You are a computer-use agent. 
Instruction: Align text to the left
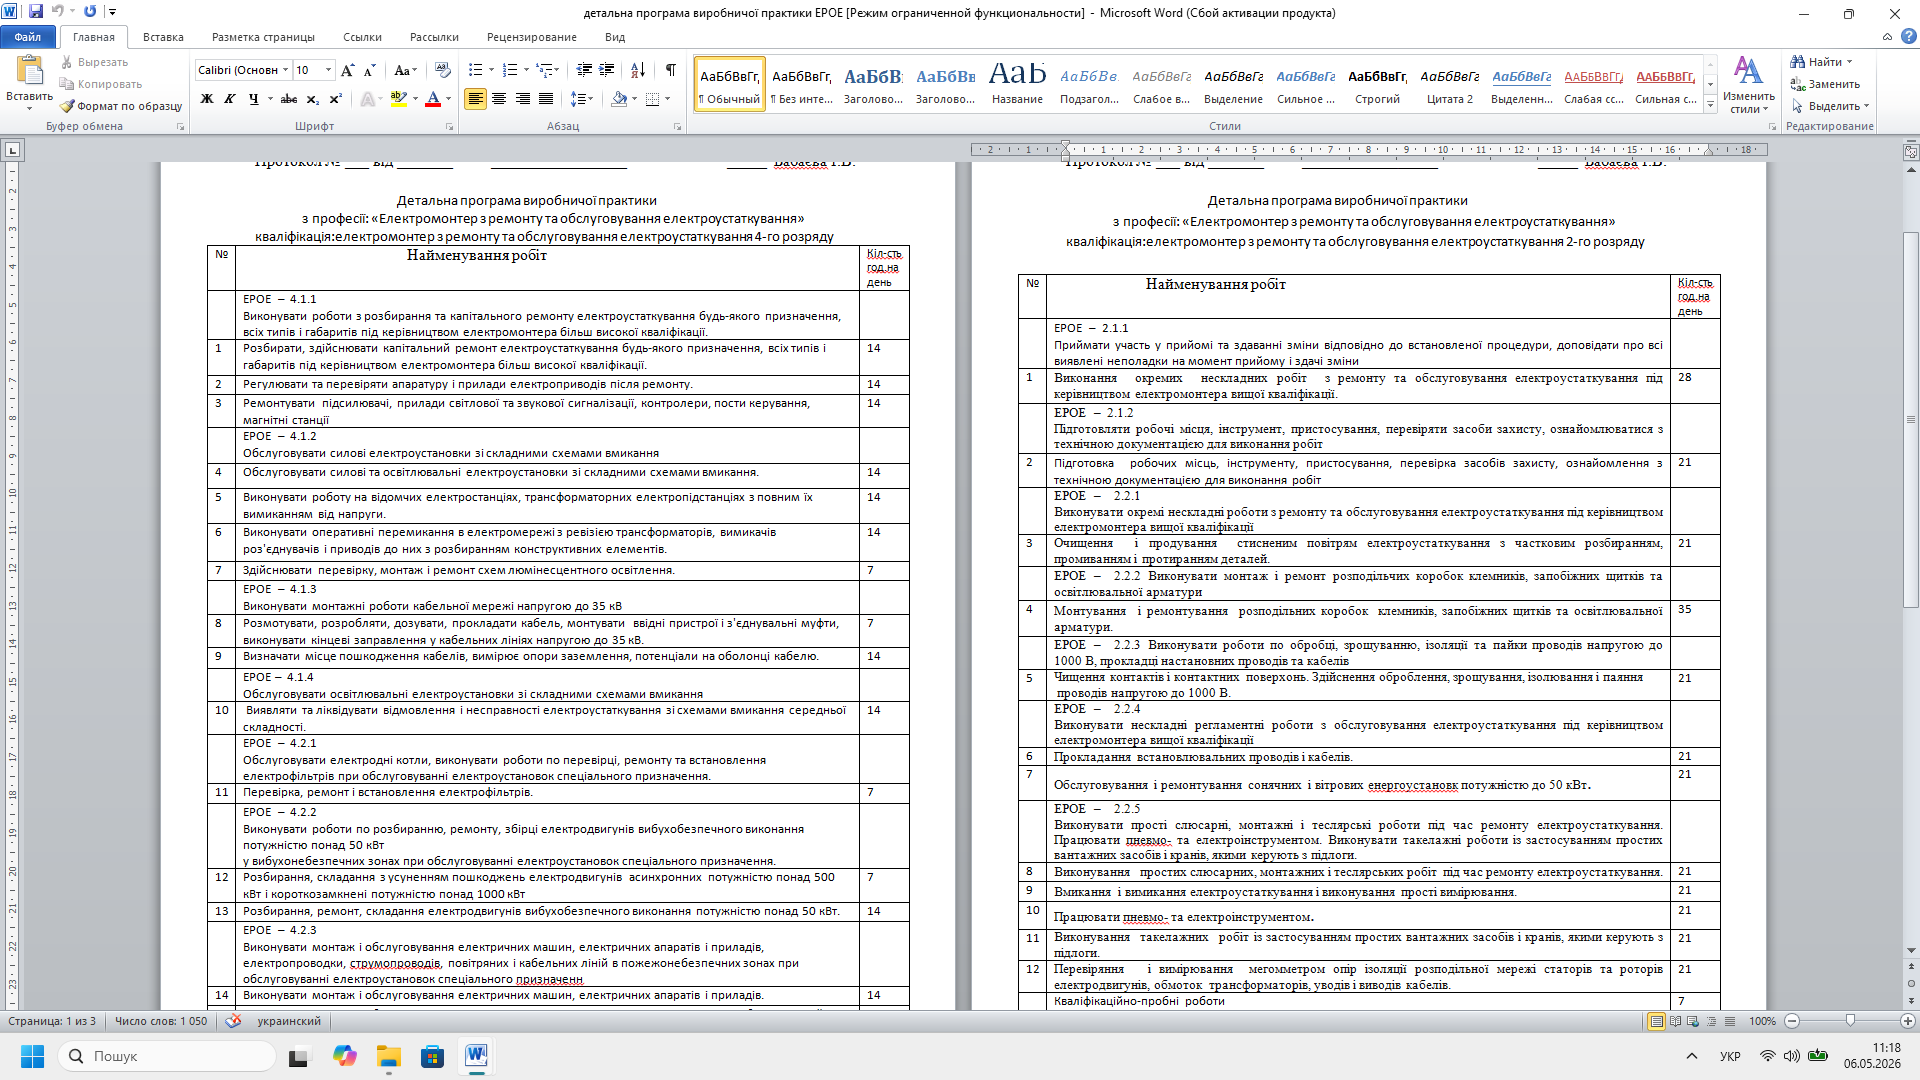[x=475, y=99]
